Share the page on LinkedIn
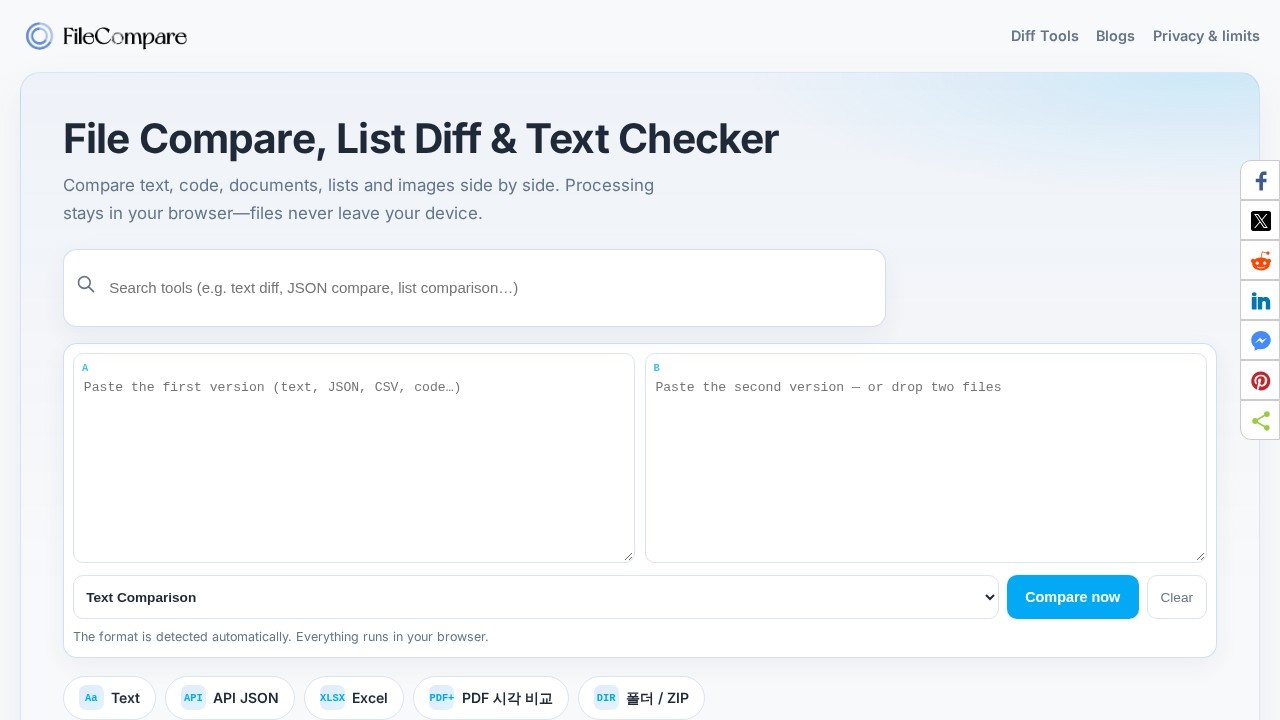 1260,301
